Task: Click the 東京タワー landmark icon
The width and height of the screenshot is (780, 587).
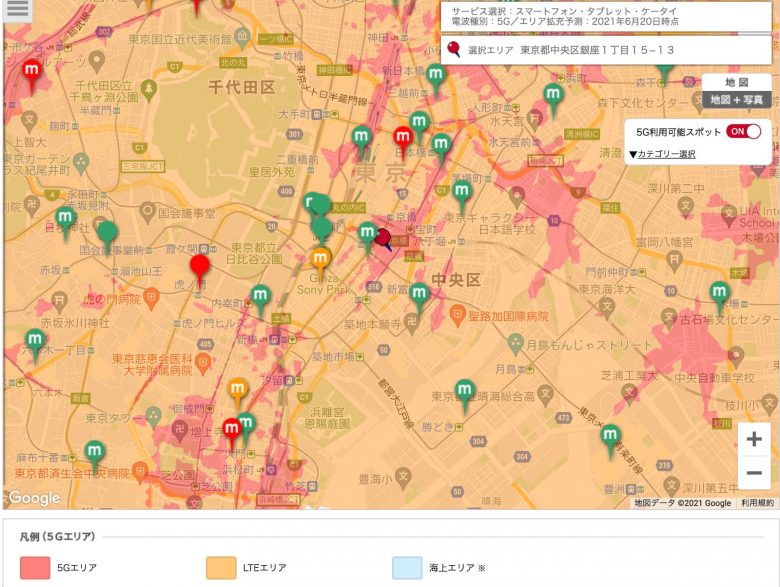Action: pos(154,415)
